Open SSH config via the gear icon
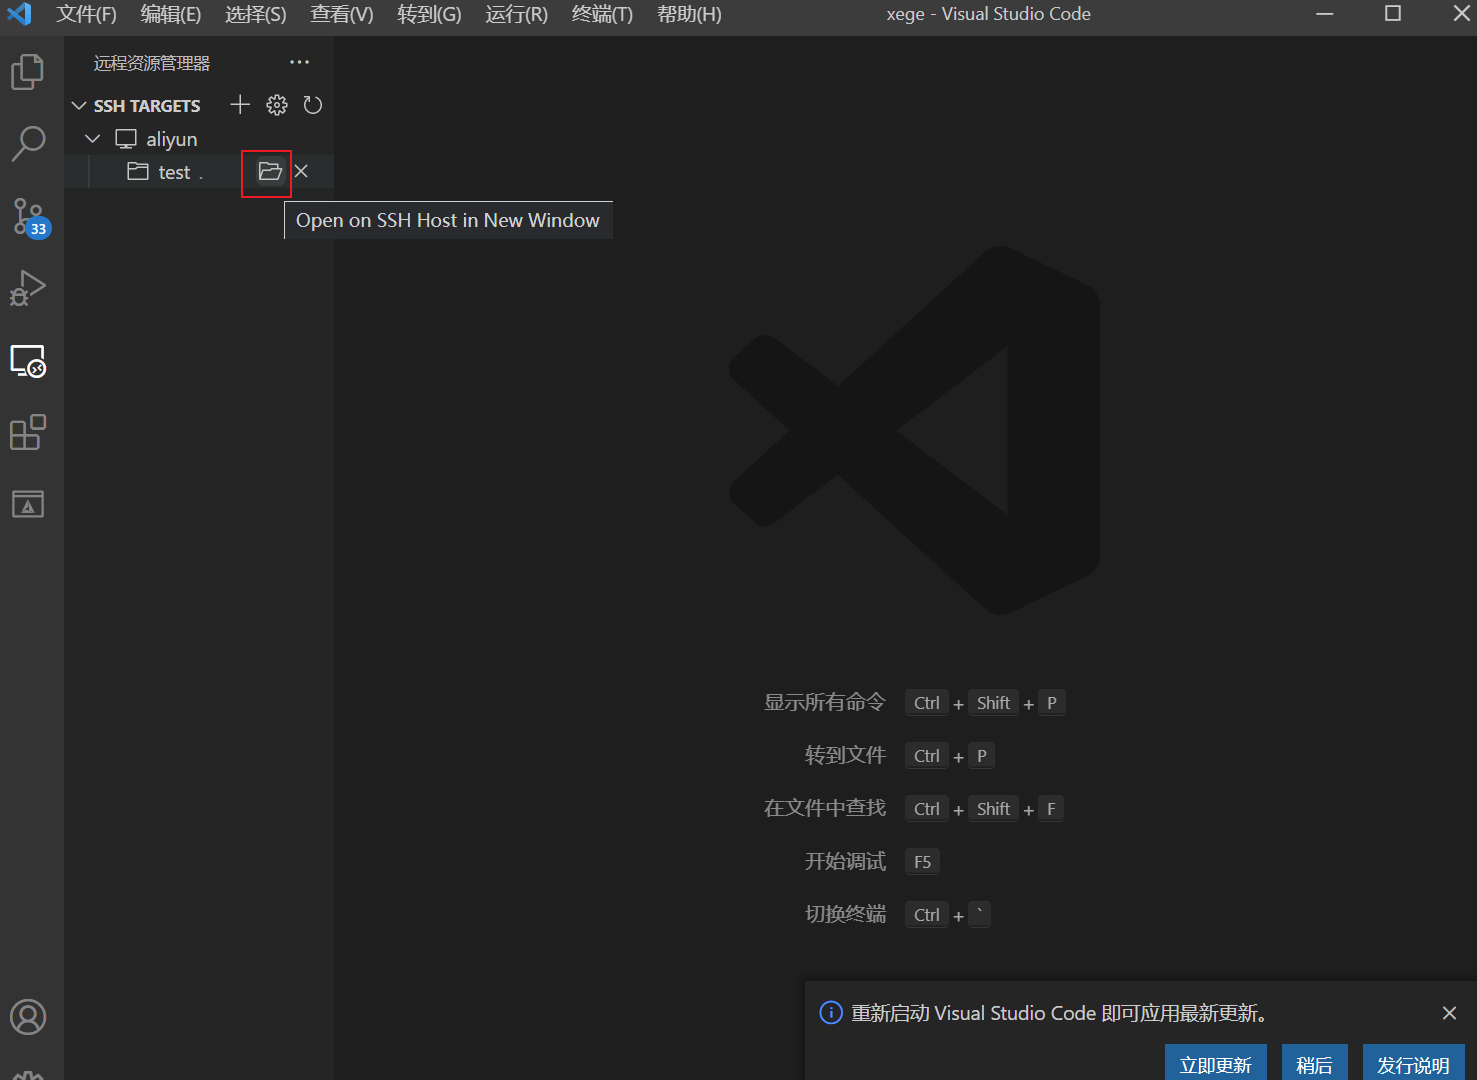 coord(277,105)
